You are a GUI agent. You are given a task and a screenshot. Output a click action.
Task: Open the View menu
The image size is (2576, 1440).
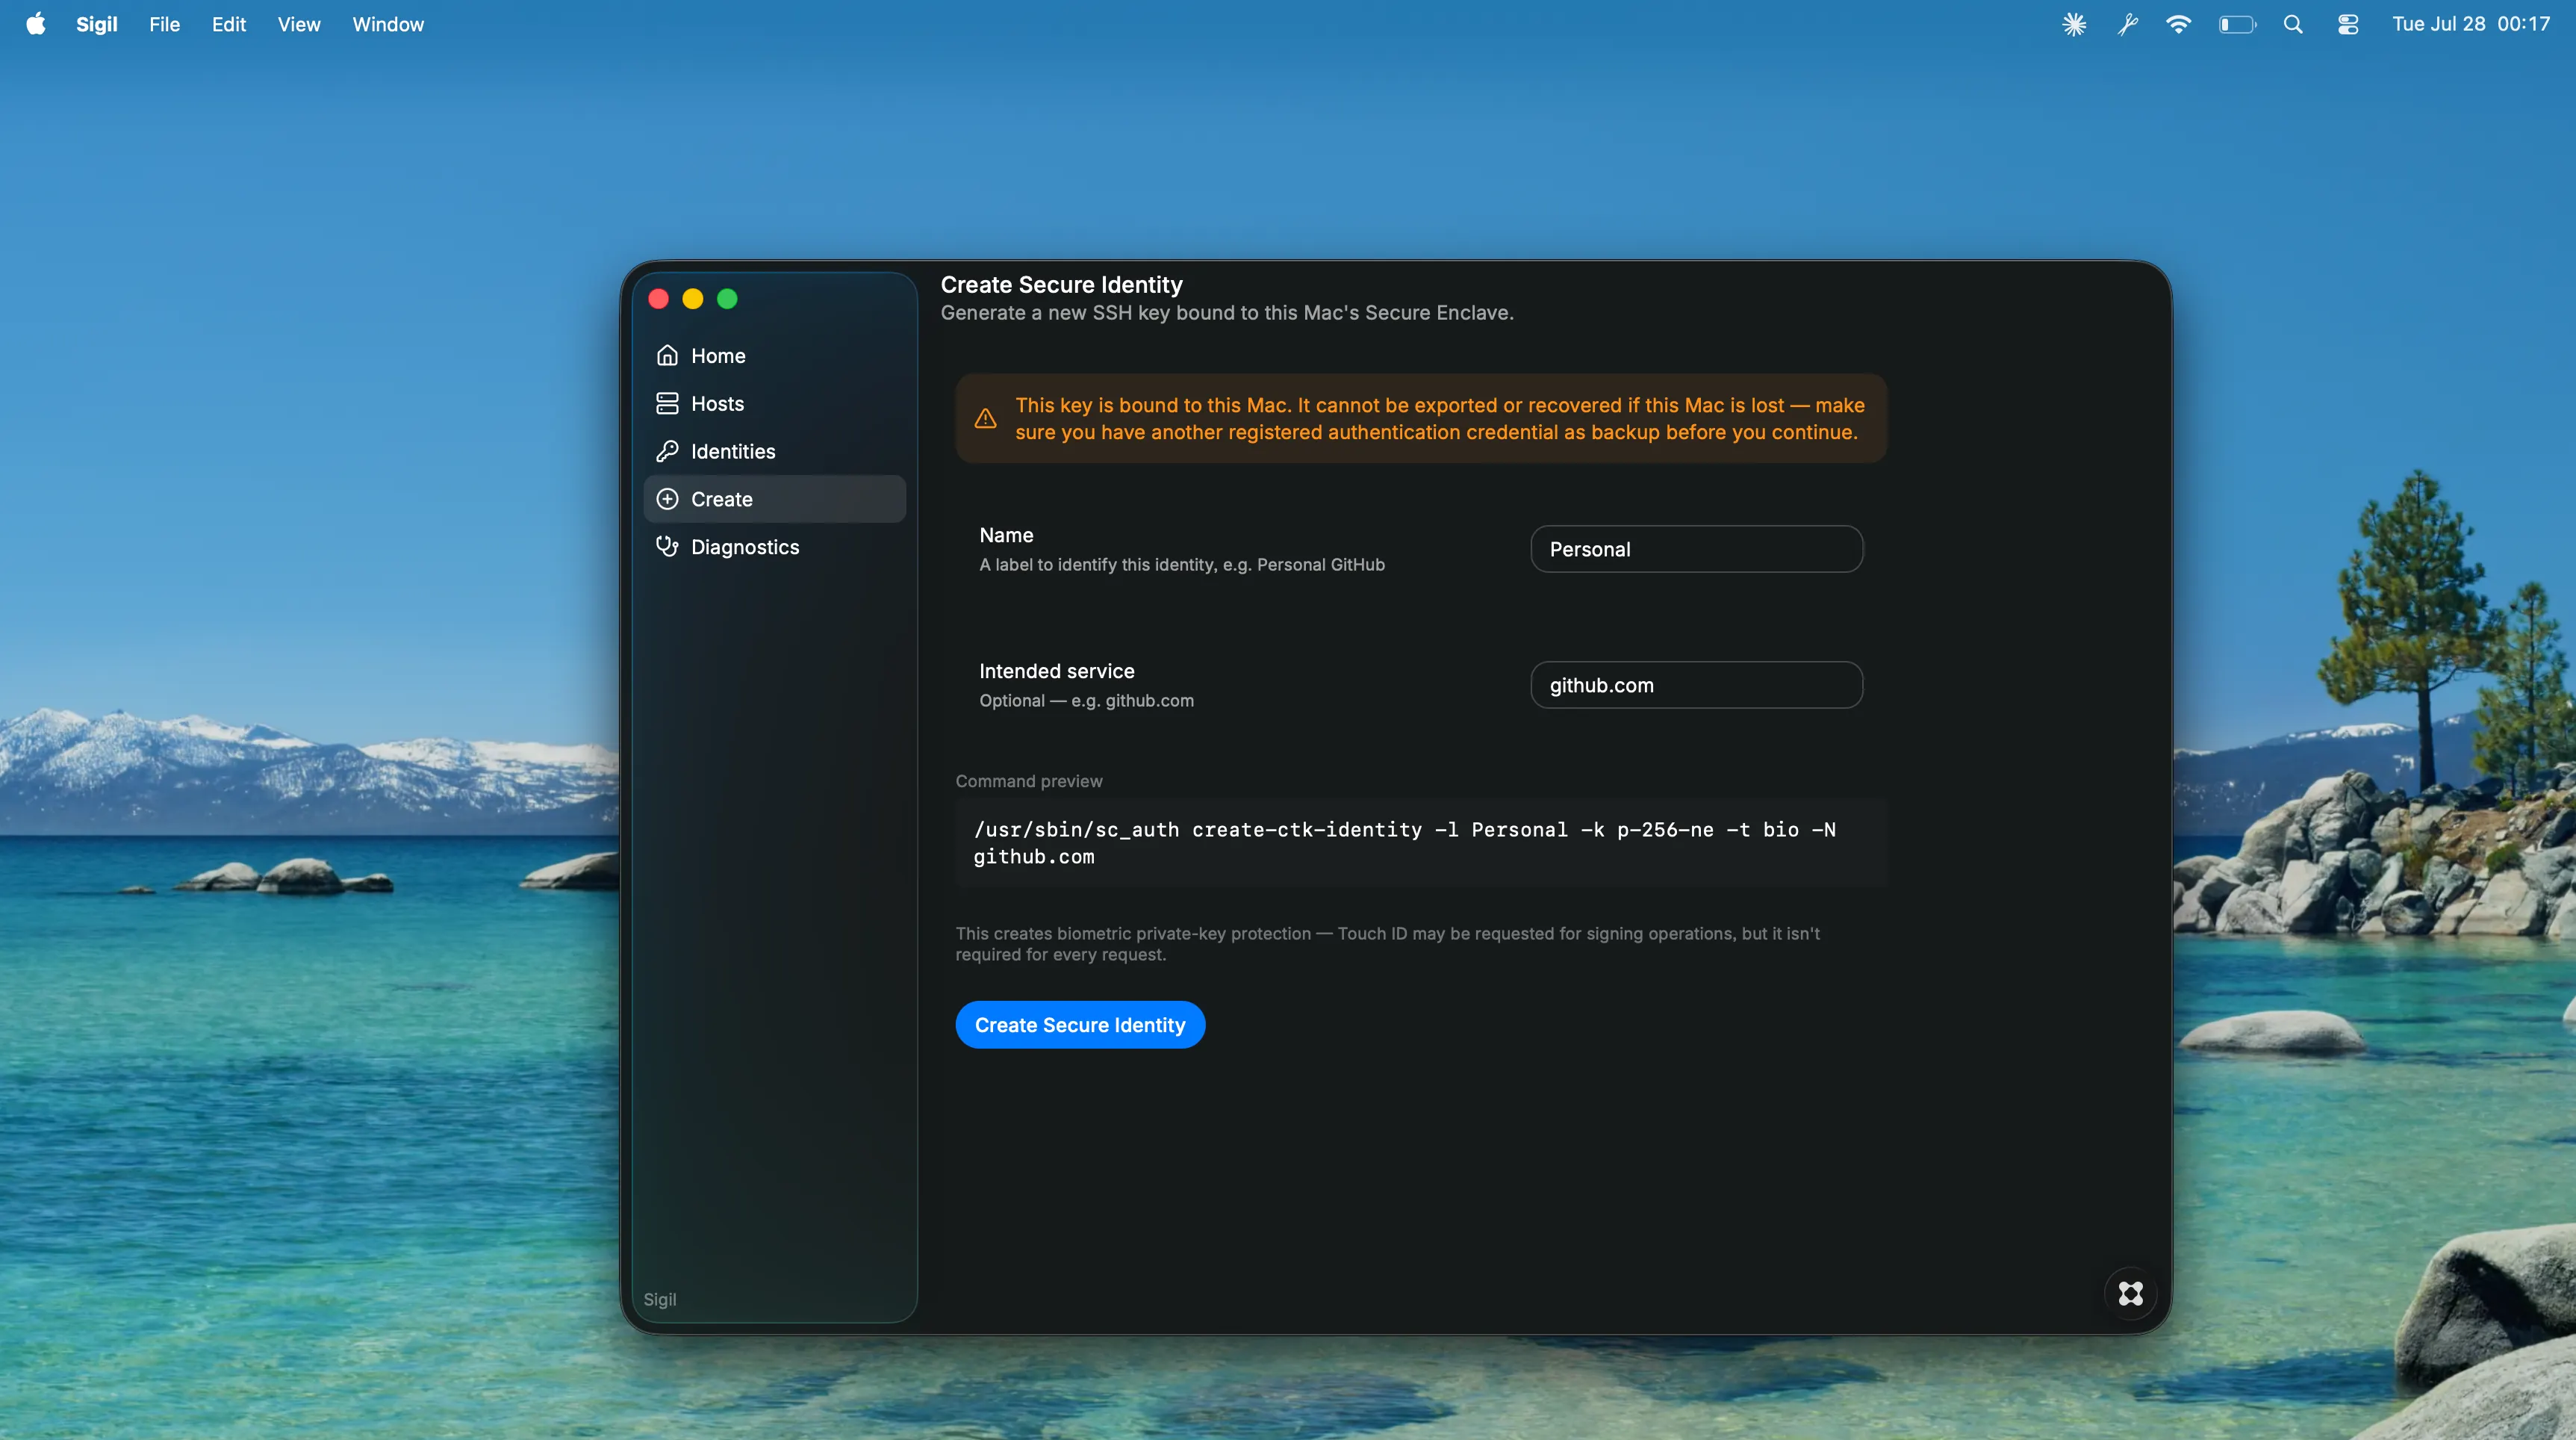click(x=299, y=24)
